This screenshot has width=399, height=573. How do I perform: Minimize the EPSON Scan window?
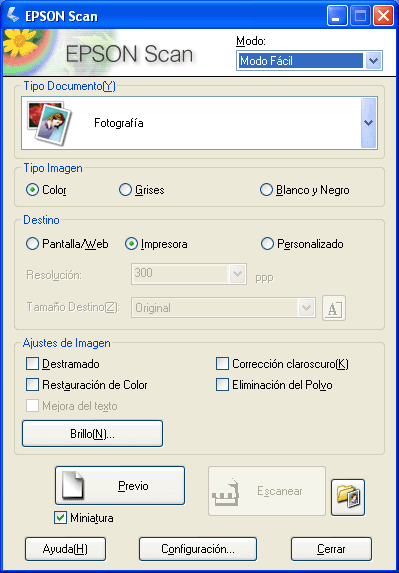(337, 16)
